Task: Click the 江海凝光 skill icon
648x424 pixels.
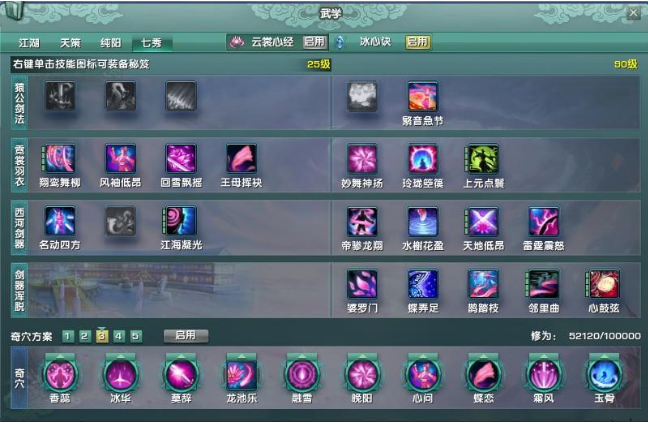Action: tap(181, 221)
